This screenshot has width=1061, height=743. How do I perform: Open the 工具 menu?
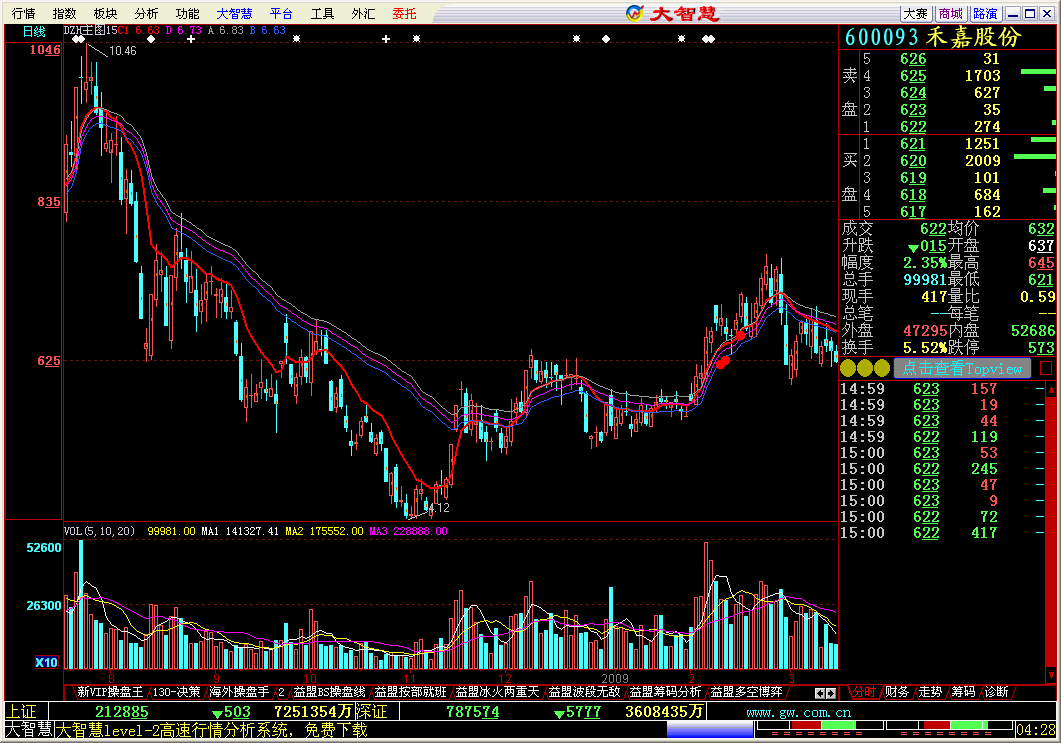322,14
